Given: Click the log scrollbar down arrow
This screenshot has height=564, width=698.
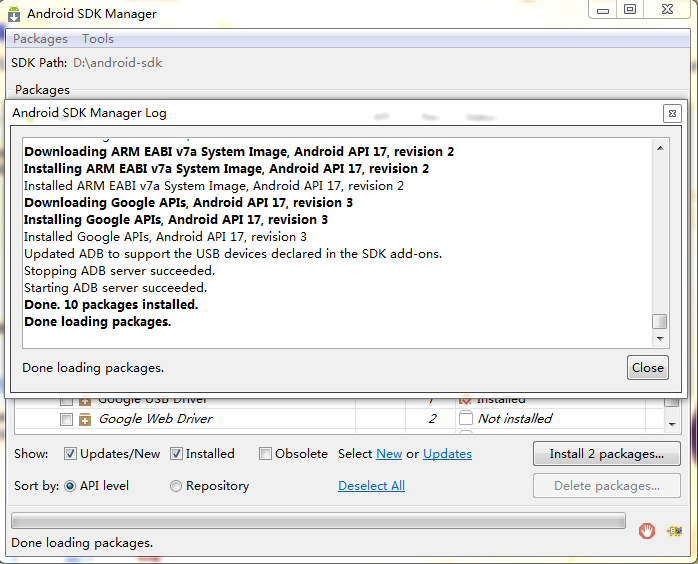Looking at the screenshot, I should pyautogui.click(x=660, y=339).
